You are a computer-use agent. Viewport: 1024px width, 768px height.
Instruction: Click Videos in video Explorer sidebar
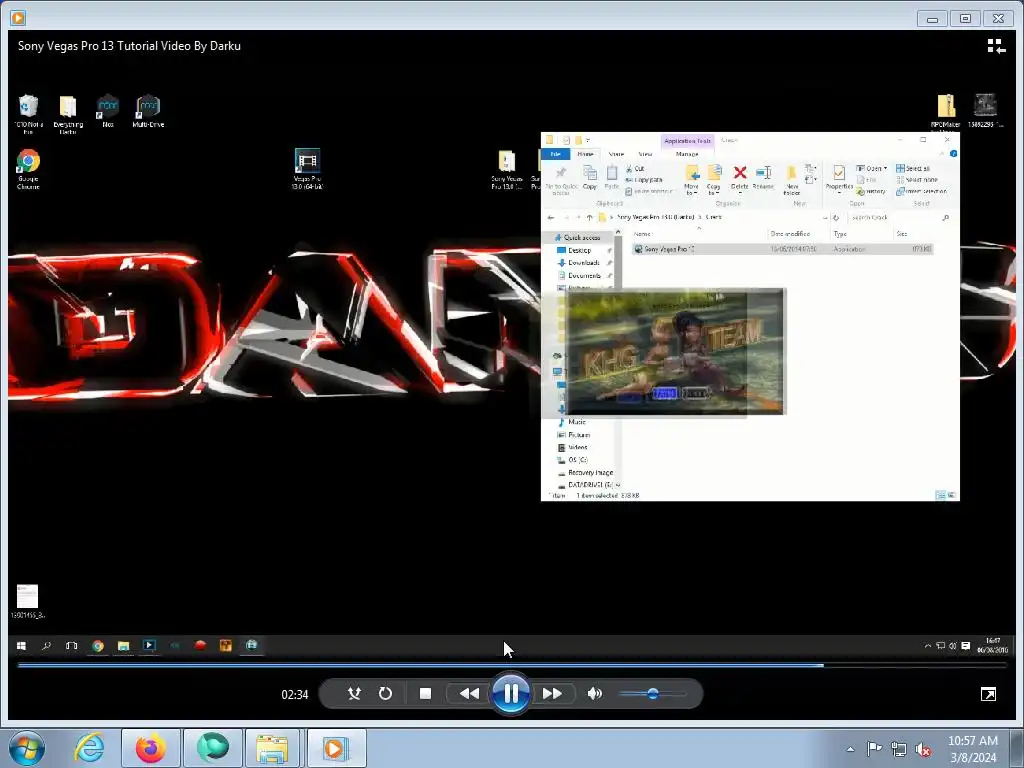pyautogui.click(x=577, y=447)
